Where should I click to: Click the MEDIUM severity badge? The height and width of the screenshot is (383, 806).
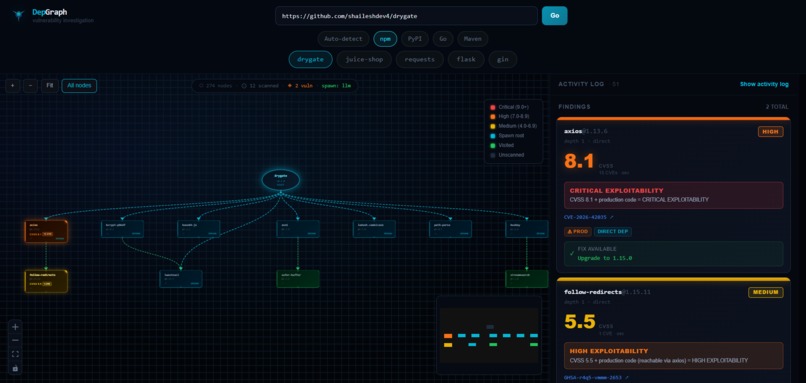(x=766, y=293)
